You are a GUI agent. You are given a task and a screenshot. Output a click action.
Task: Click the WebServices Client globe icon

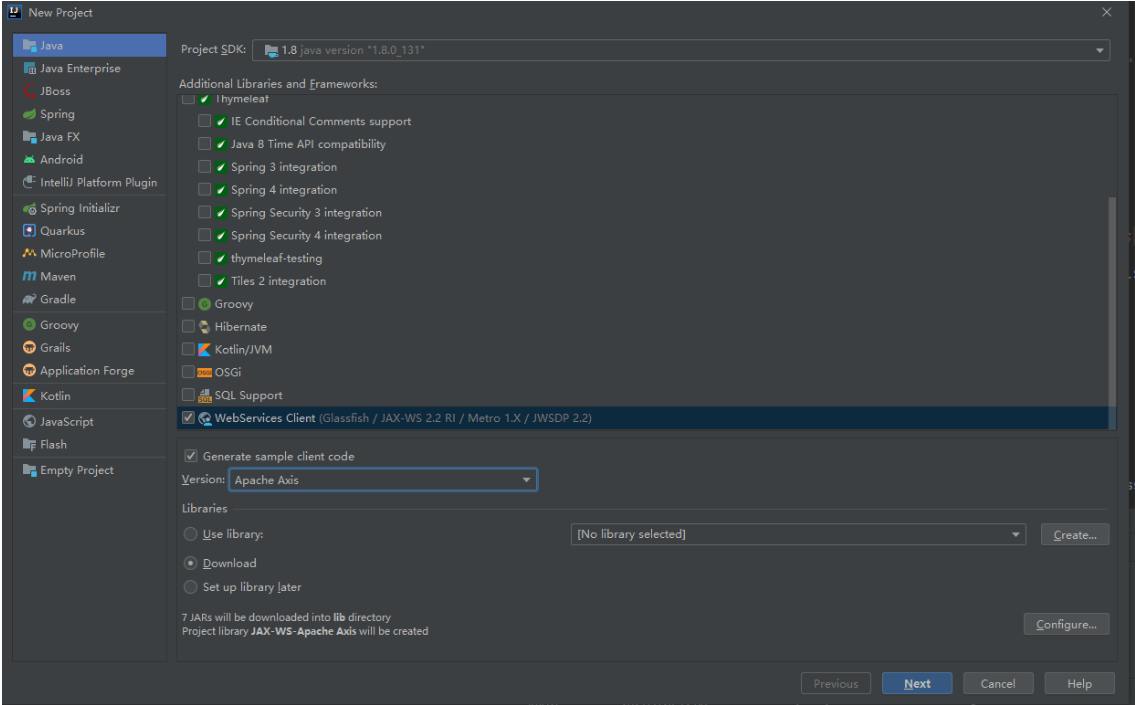click(x=205, y=418)
